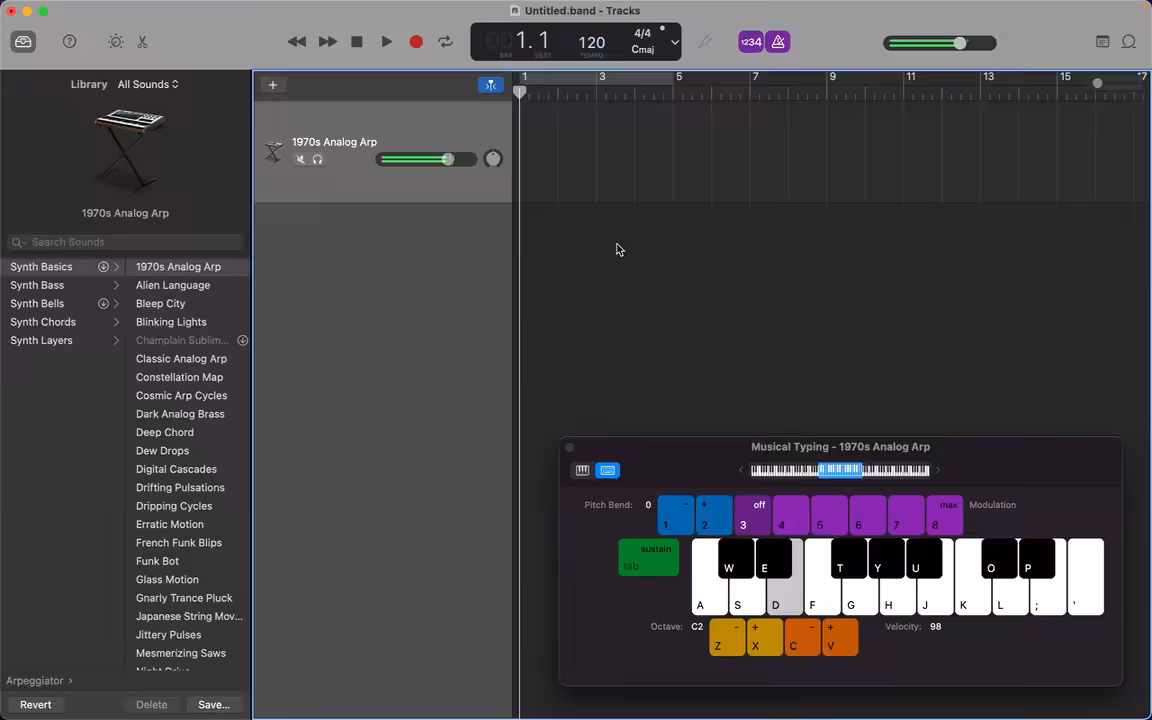Screen dimensions: 1152x720
Task: Toggle the Cycle loop mode
Action: [x=445, y=42]
